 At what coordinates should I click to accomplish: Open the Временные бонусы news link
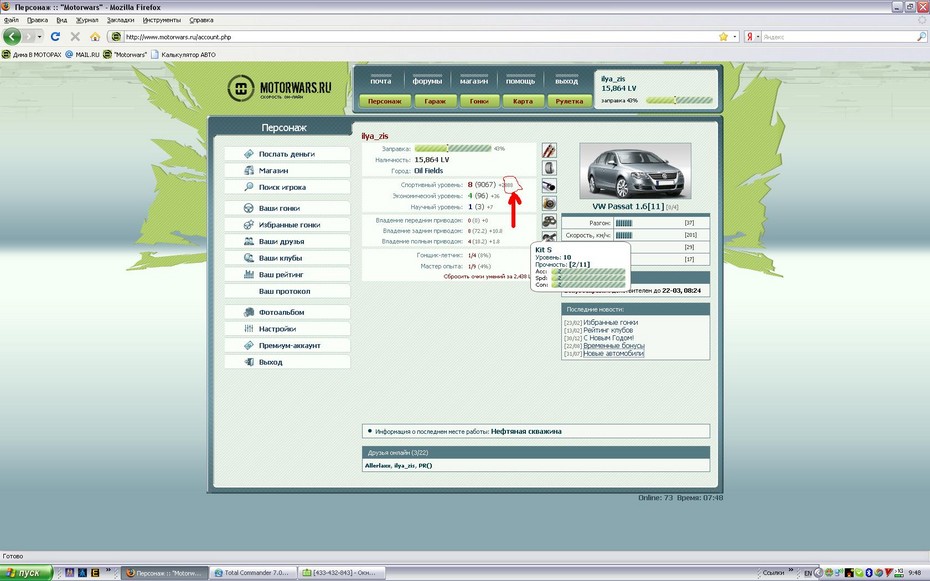(614, 346)
